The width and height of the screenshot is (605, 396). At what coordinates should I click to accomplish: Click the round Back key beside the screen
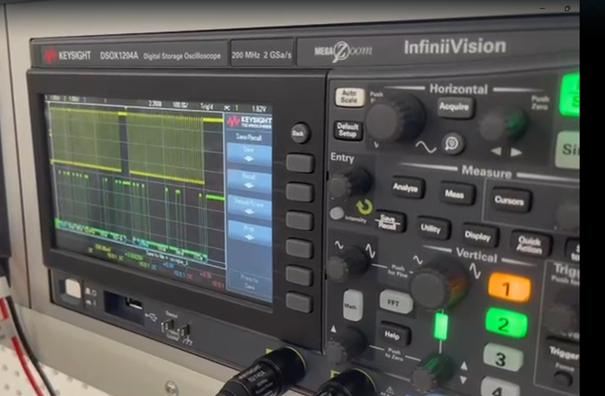[300, 133]
